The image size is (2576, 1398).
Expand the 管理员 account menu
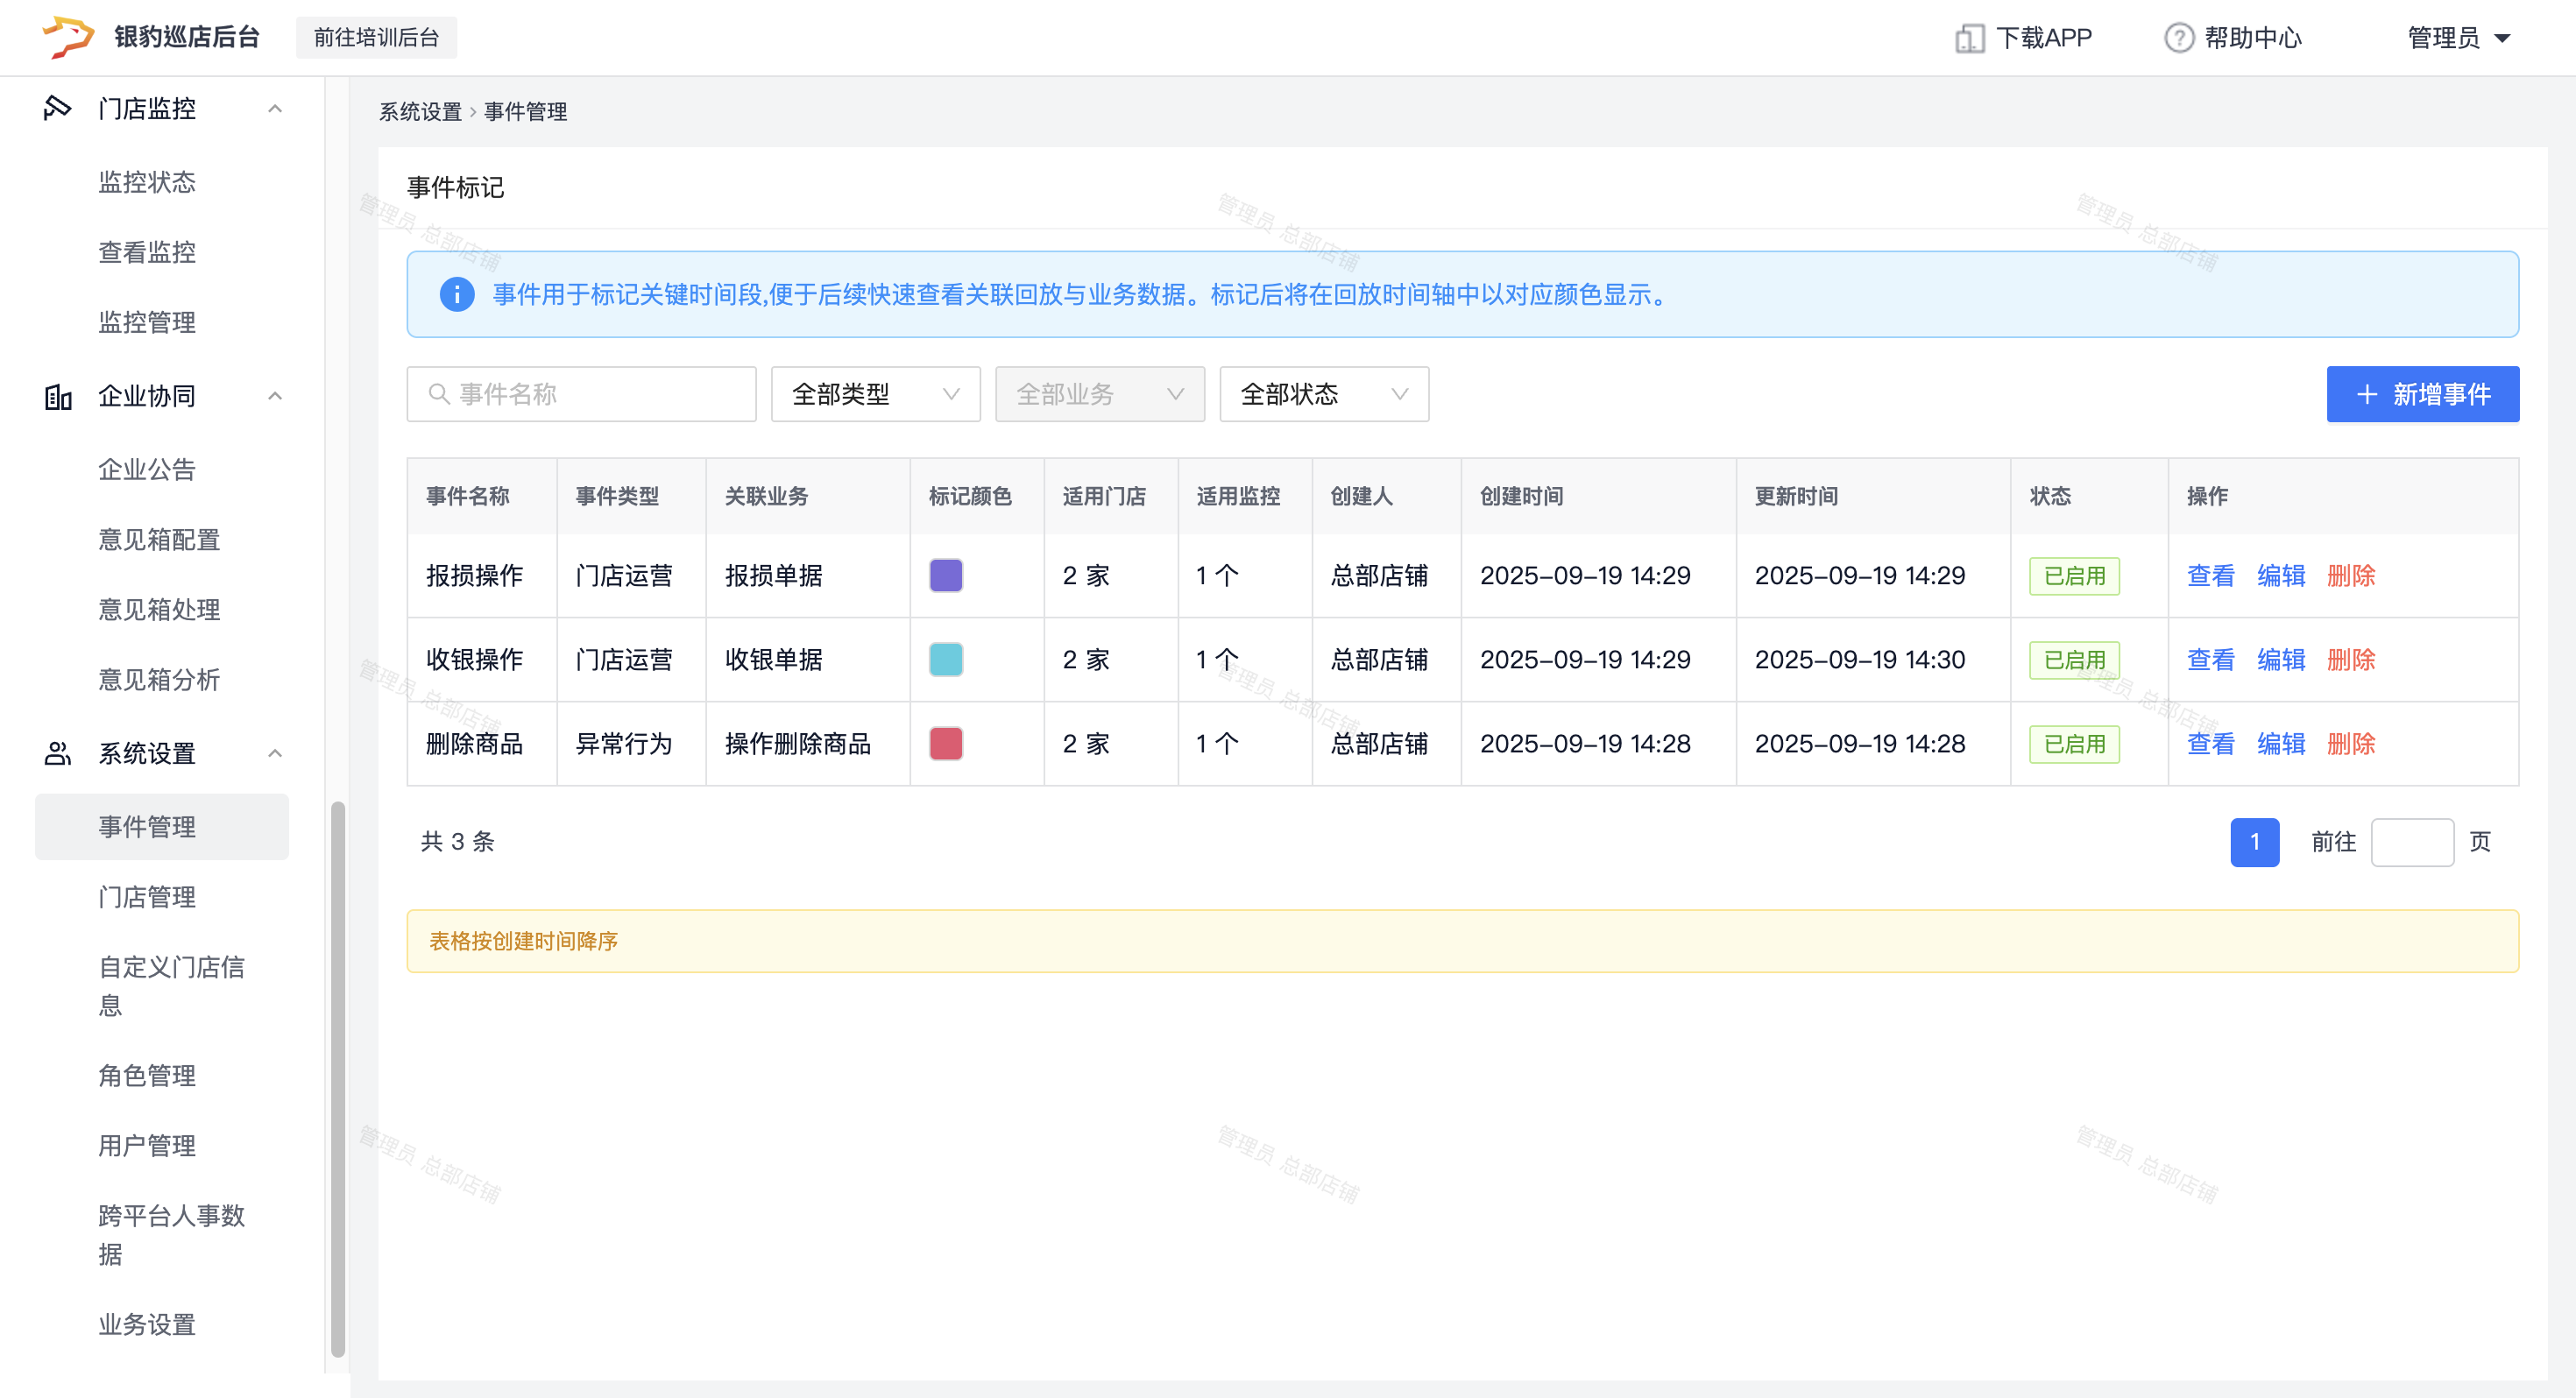tap(2460, 38)
